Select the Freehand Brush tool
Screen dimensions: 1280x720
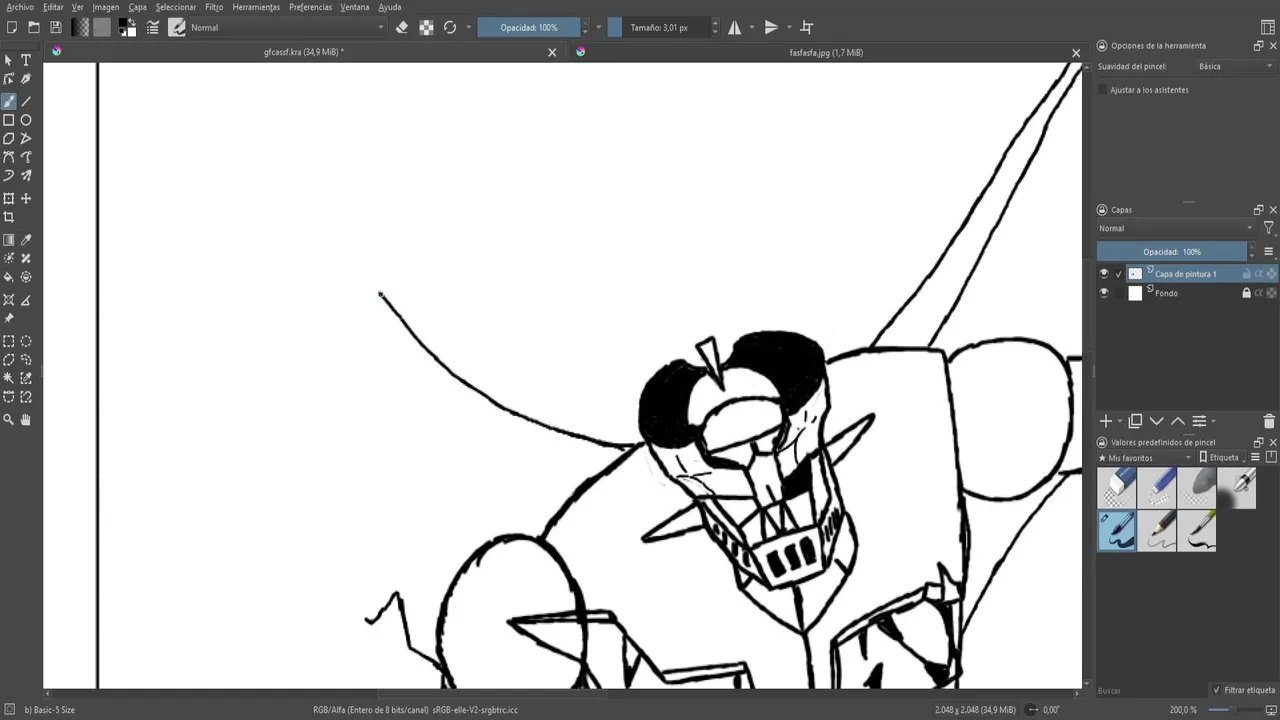(9, 102)
